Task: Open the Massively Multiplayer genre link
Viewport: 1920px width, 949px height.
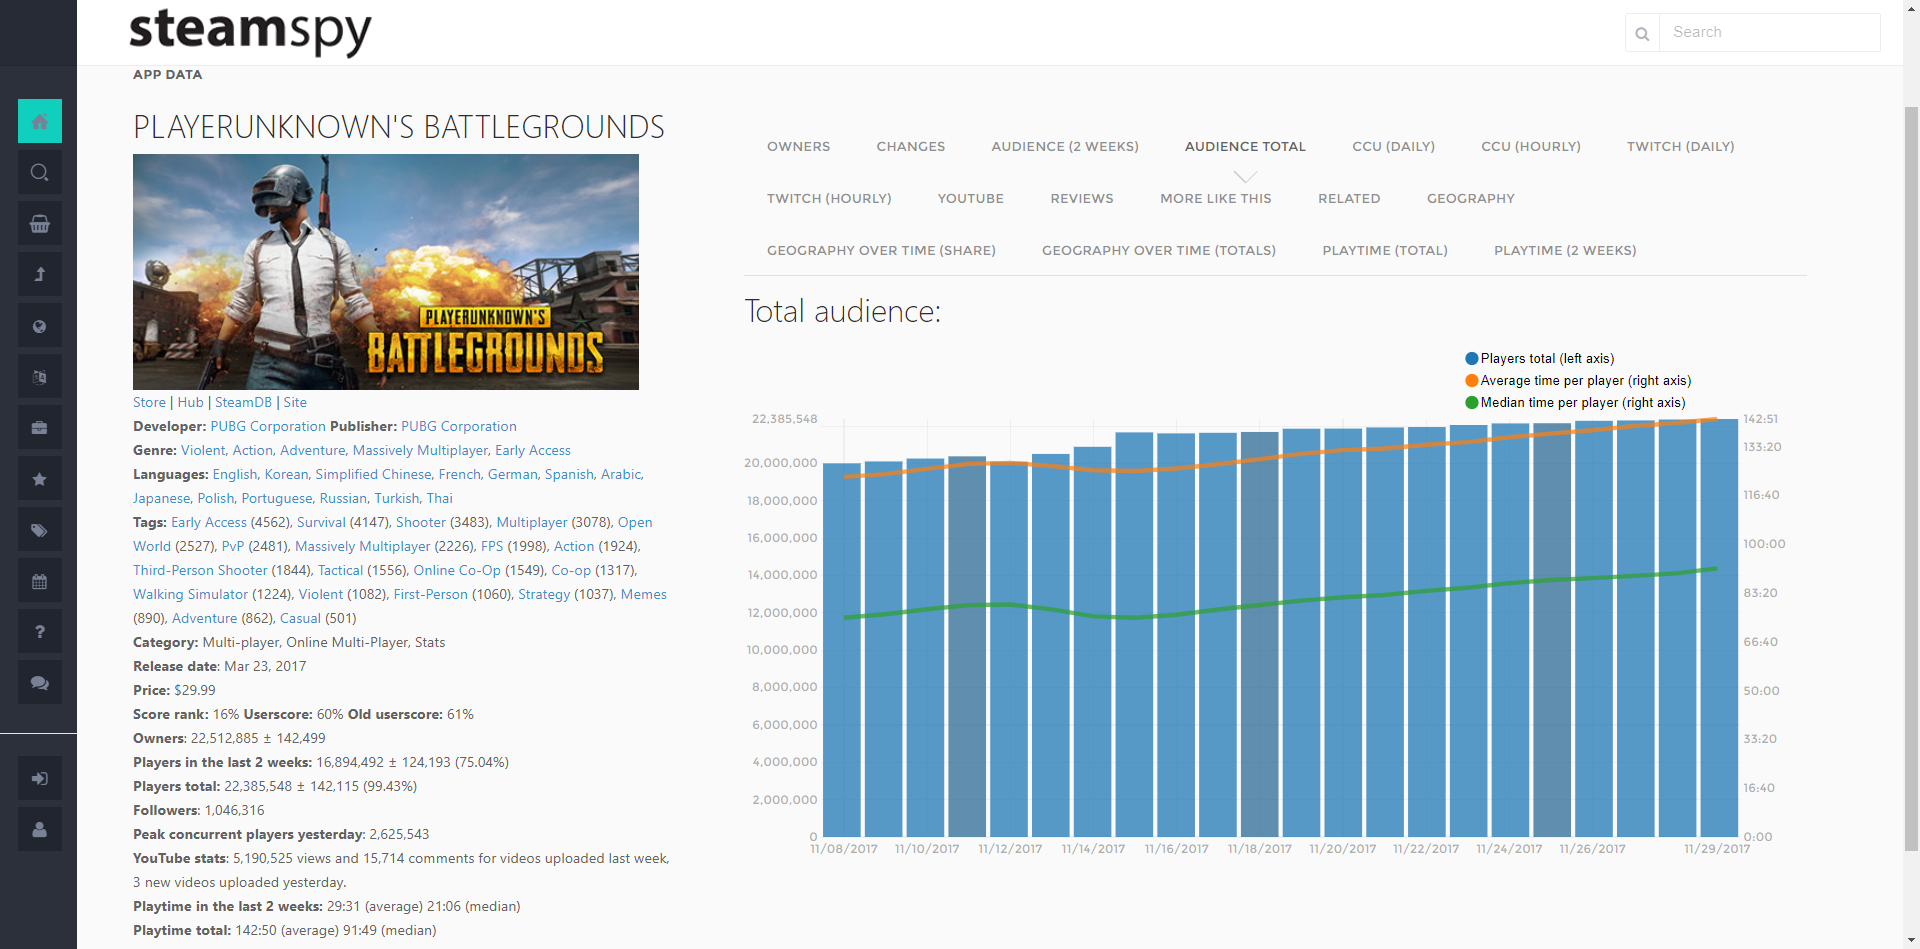Action: (x=420, y=450)
